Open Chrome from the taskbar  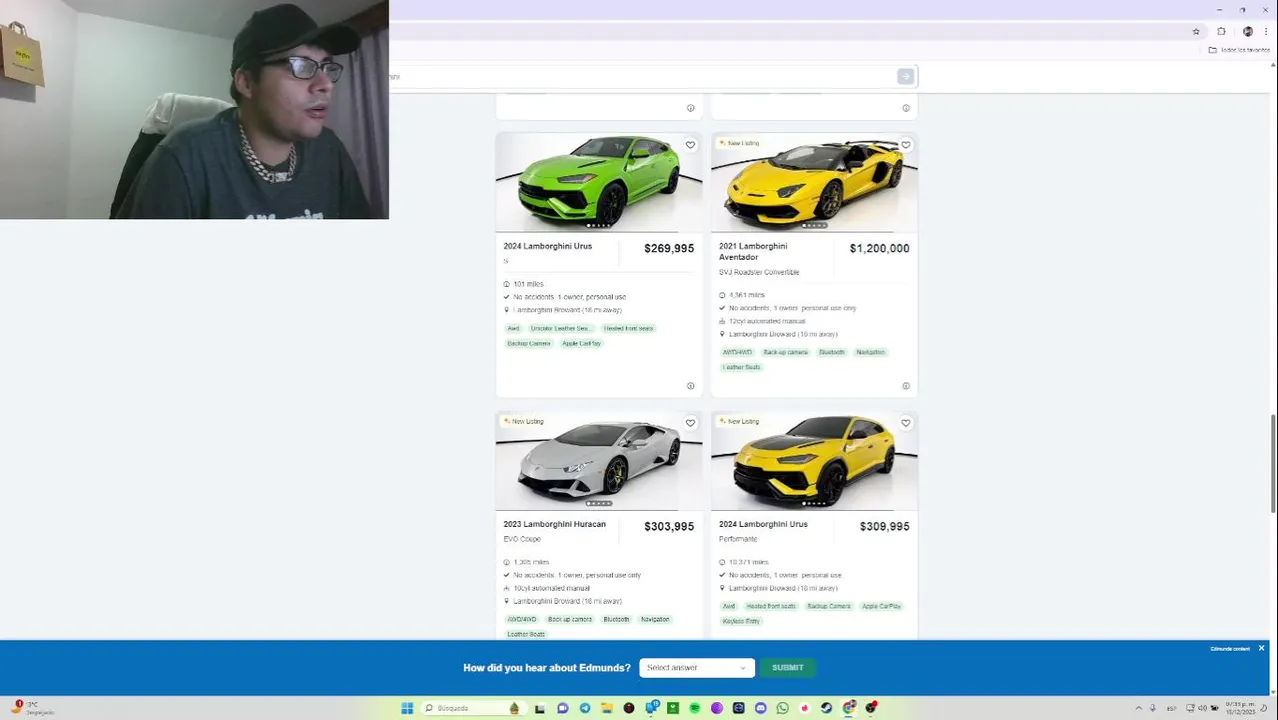coord(849,708)
